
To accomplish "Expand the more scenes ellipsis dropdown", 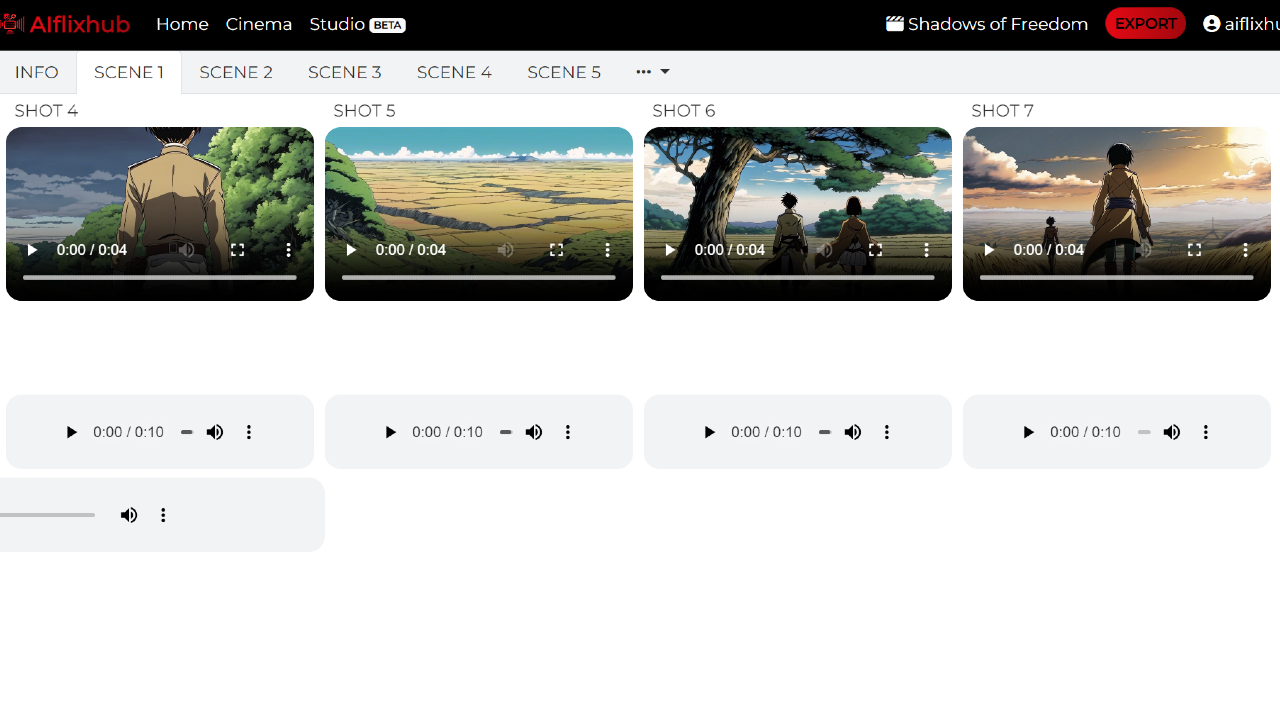I will pos(653,72).
